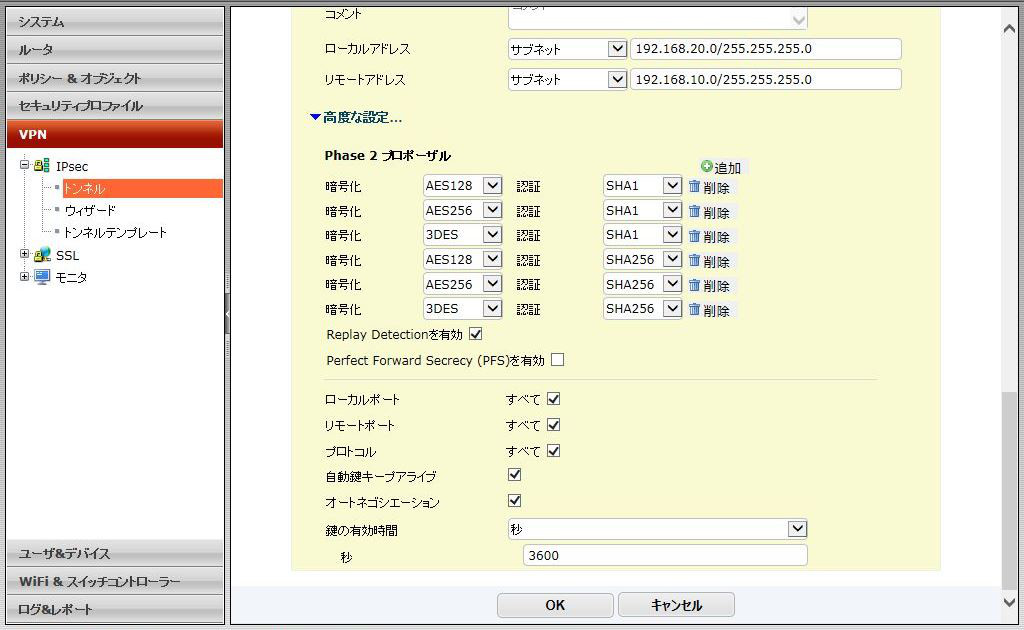1024x630 pixels.
Task: Click trash icon on last 3DES SHA256 row
Action: [694, 309]
